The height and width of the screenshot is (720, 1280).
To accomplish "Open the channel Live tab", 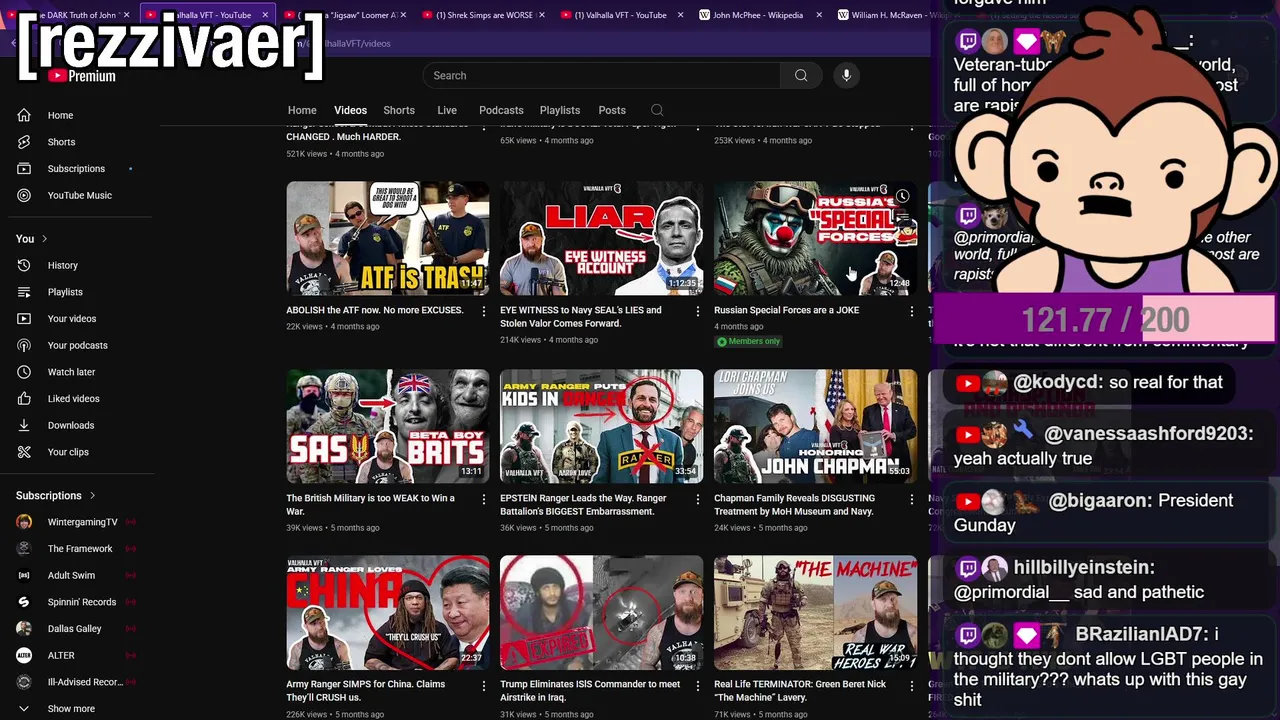I will [447, 110].
